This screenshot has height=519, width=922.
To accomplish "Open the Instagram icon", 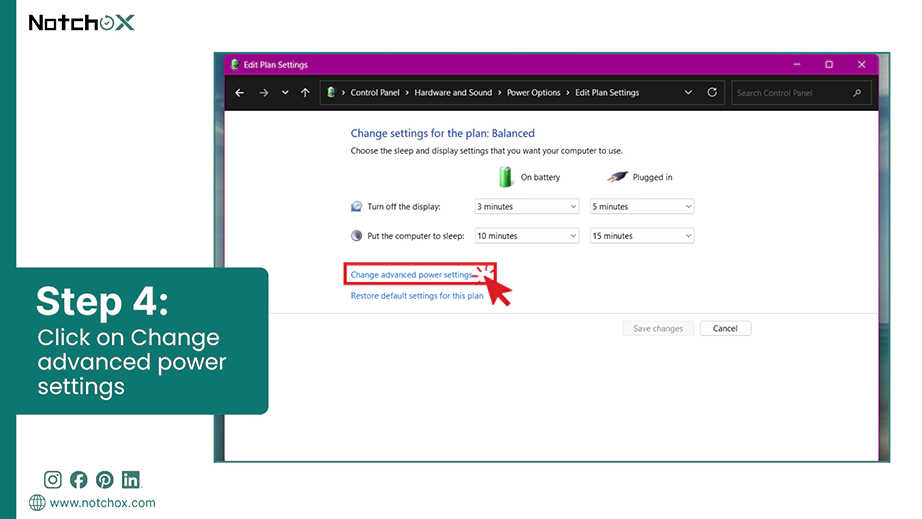I will 52,480.
